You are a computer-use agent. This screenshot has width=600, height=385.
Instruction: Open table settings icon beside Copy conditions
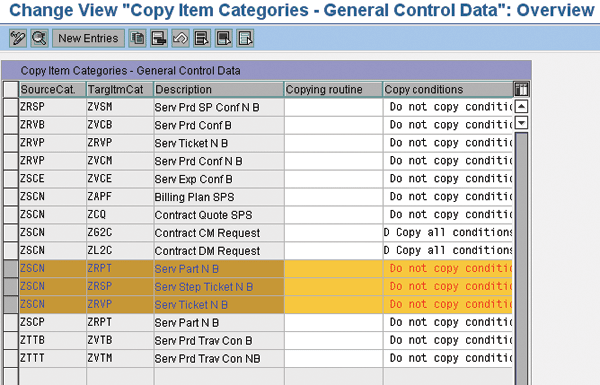(521, 89)
